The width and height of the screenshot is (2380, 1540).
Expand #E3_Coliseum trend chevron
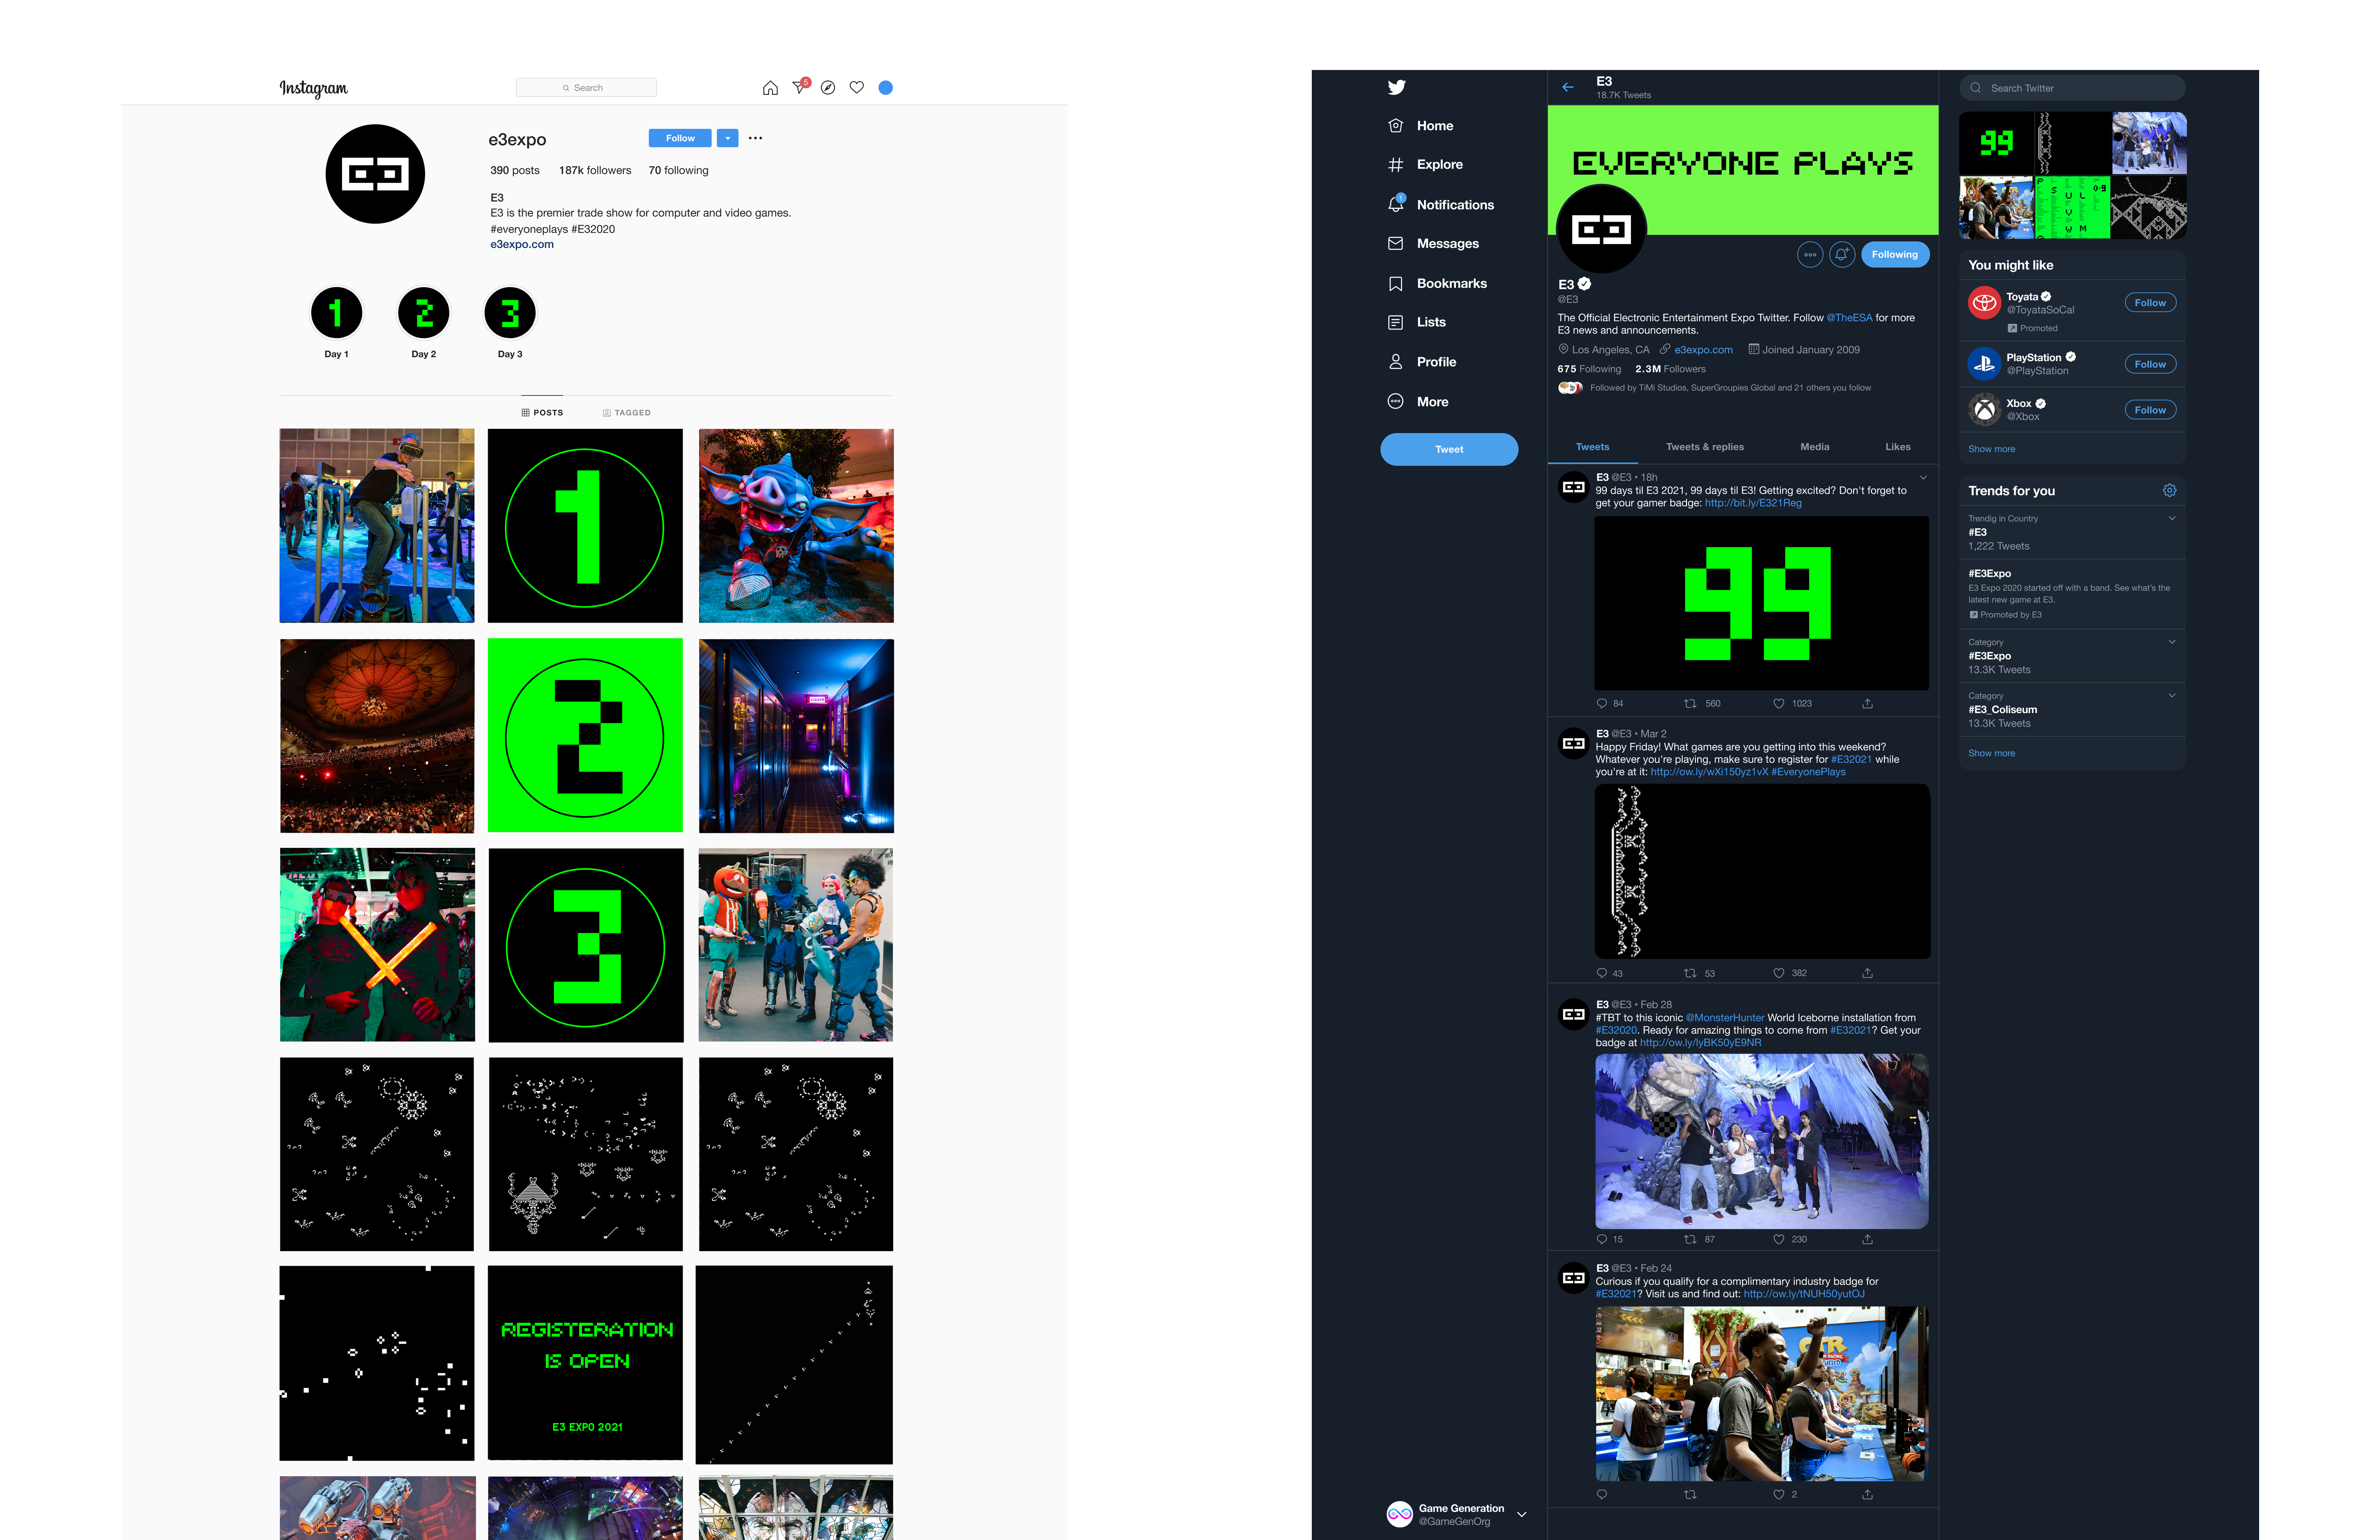(x=2172, y=695)
